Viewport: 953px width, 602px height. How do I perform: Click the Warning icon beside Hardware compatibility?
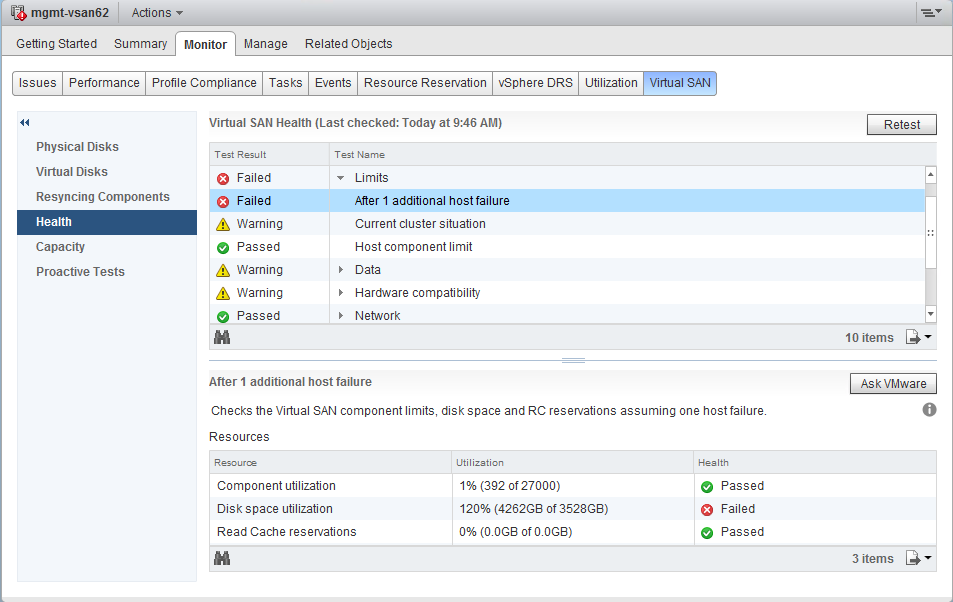[222, 292]
